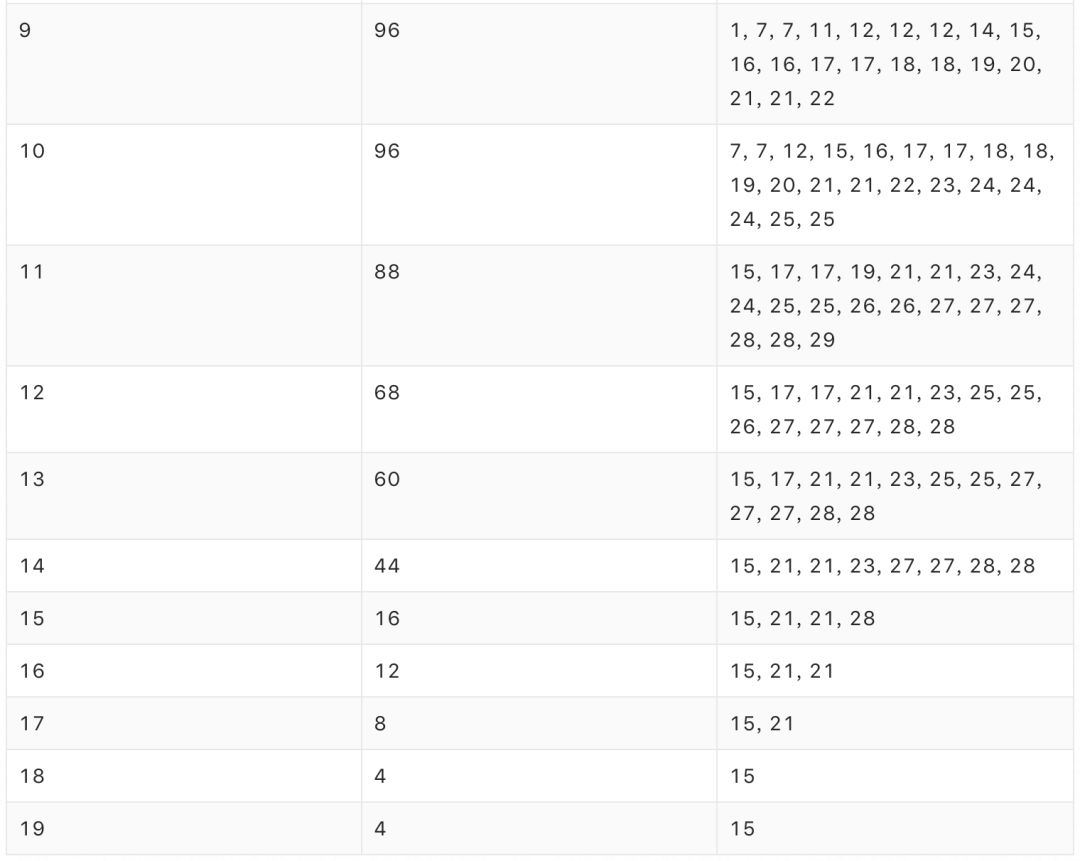Click the cell showing value 44

click(x=386, y=566)
